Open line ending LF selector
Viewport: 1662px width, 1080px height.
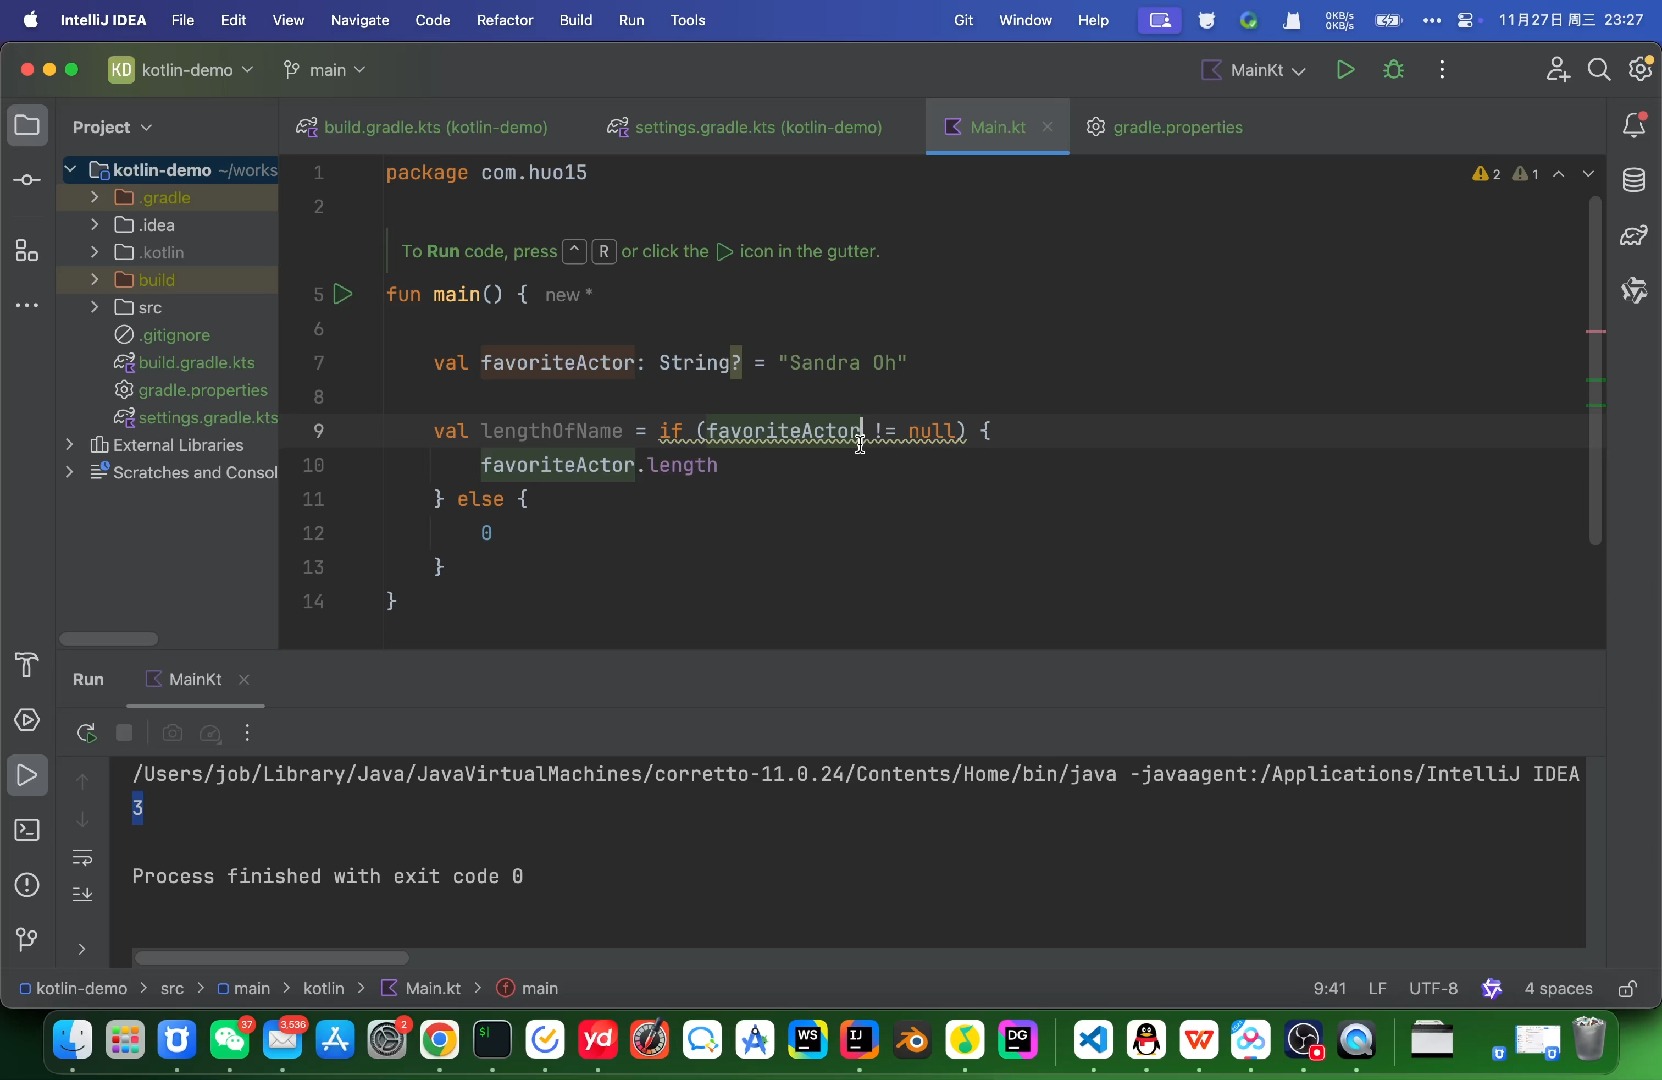tap(1378, 988)
